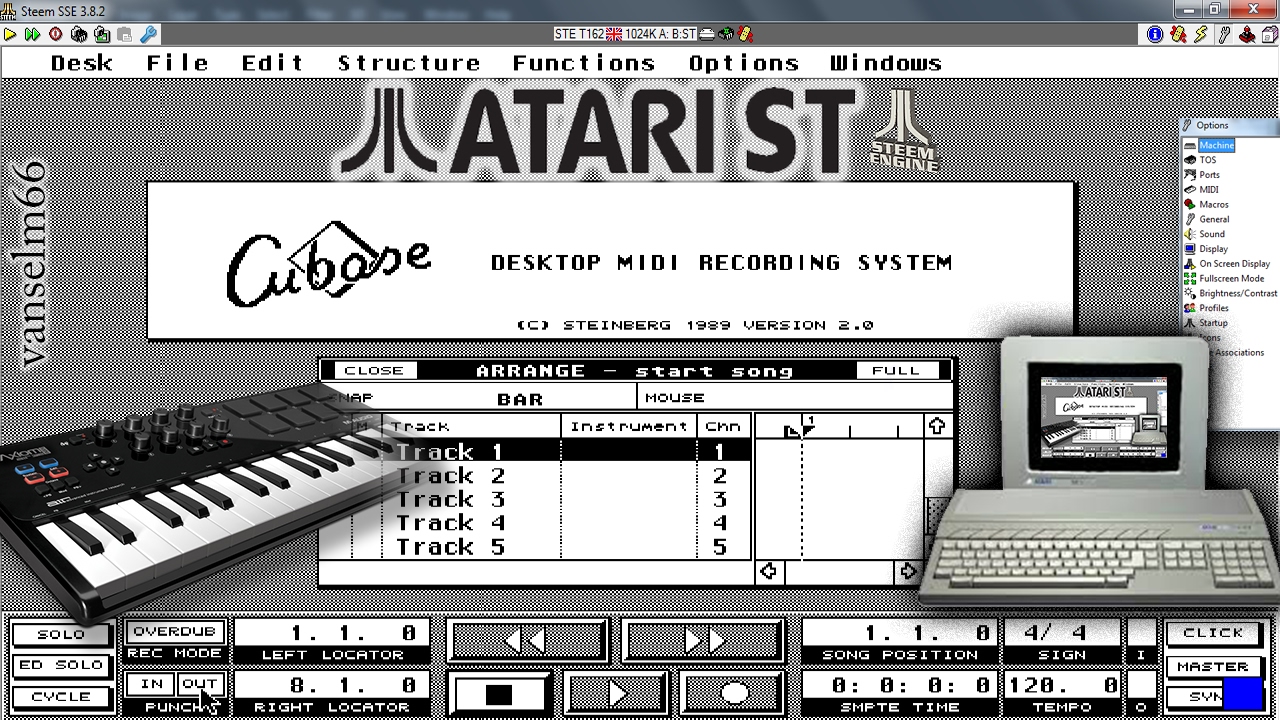Click the yellow Run emulation arrow icon
The height and width of the screenshot is (720, 1280).
point(10,34)
